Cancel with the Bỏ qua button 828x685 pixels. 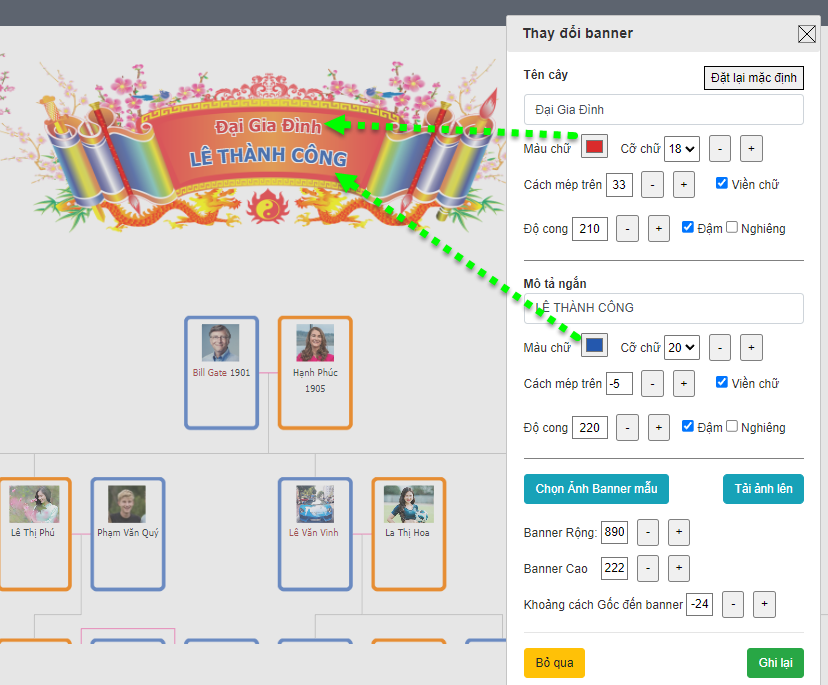tap(554, 663)
